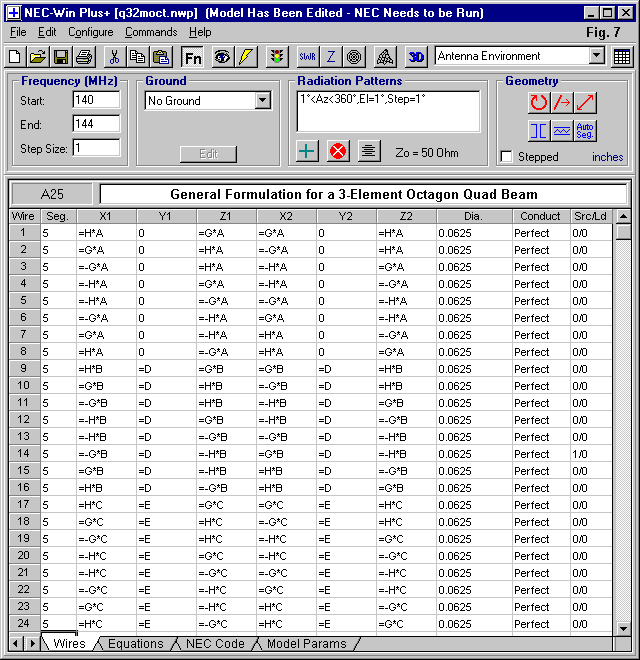Switch to the NEC Code tab

click(215, 644)
